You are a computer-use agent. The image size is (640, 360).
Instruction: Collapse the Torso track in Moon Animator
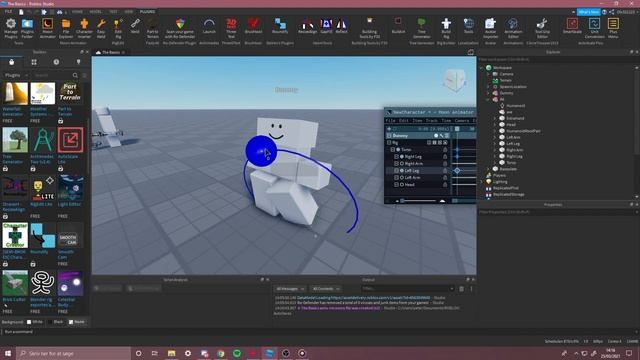pos(393,149)
